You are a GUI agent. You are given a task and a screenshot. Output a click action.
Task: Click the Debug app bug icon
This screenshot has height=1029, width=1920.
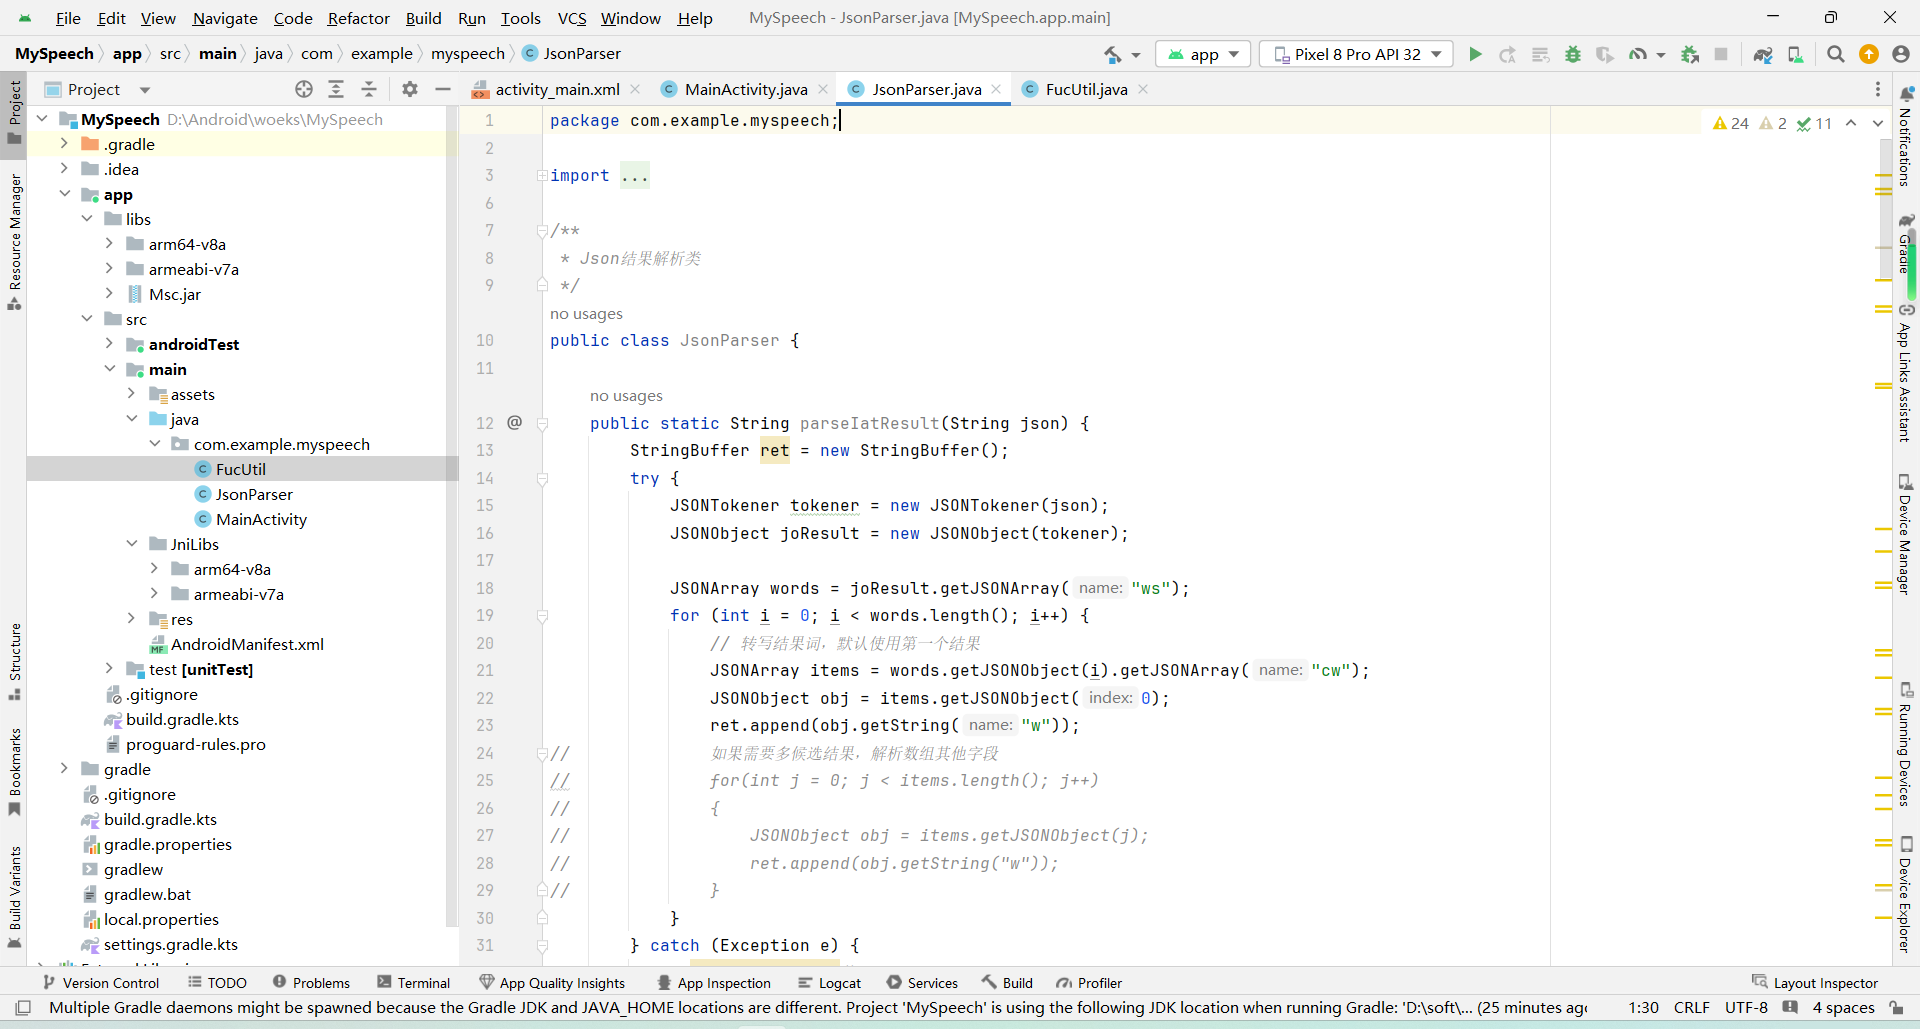[x=1573, y=54]
